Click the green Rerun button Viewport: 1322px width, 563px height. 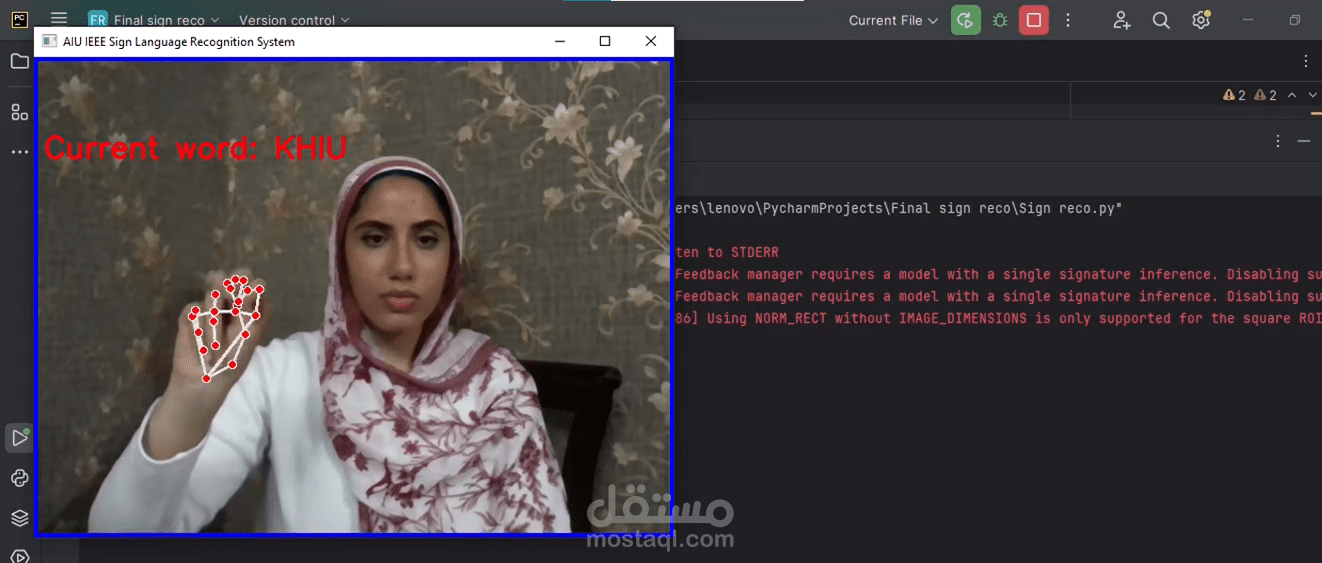[x=965, y=20]
